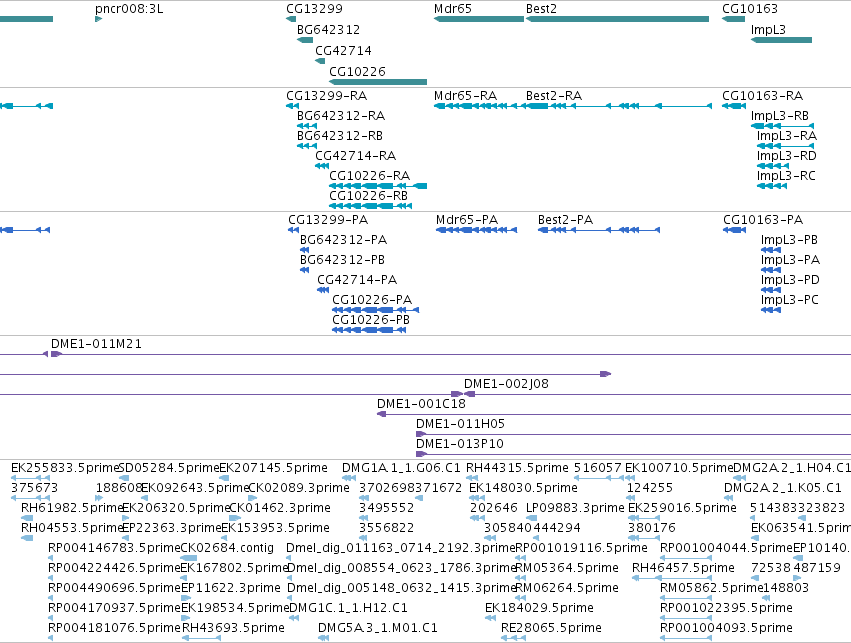Select the ImpL3-RA transcript label

(x=787, y=136)
